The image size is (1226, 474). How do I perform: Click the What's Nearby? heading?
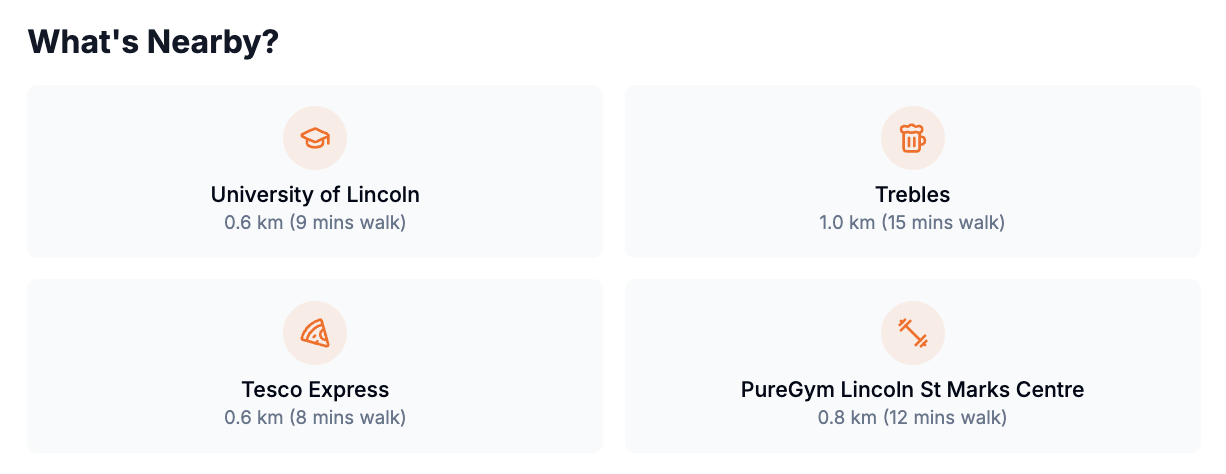click(x=153, y=42)
